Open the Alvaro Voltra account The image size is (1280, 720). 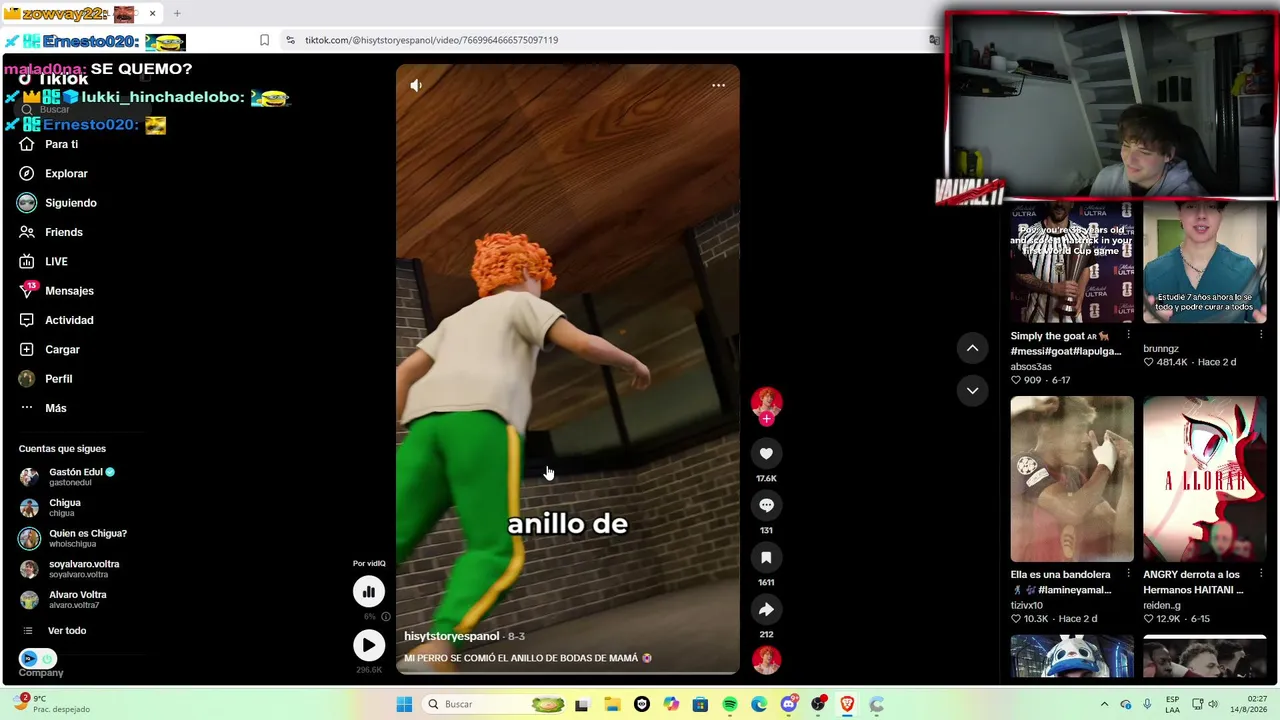pos(80,600)
